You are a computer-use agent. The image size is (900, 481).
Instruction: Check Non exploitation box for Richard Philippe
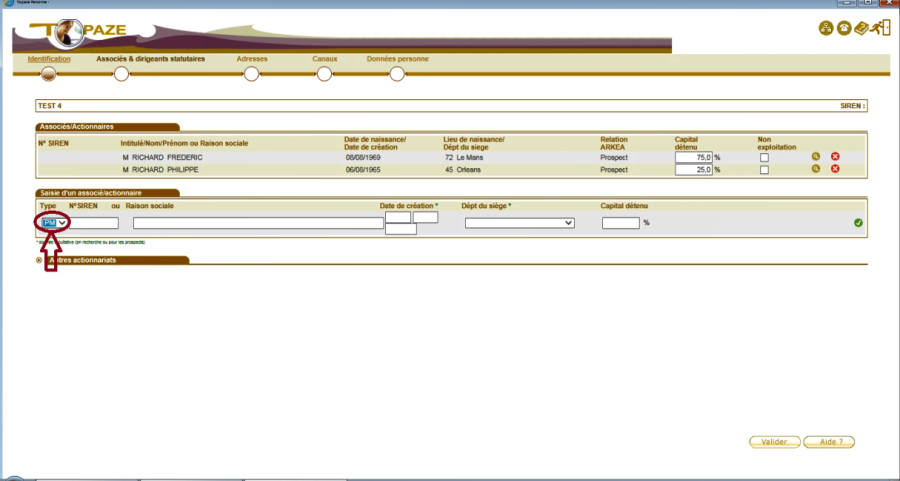[764, 170]
